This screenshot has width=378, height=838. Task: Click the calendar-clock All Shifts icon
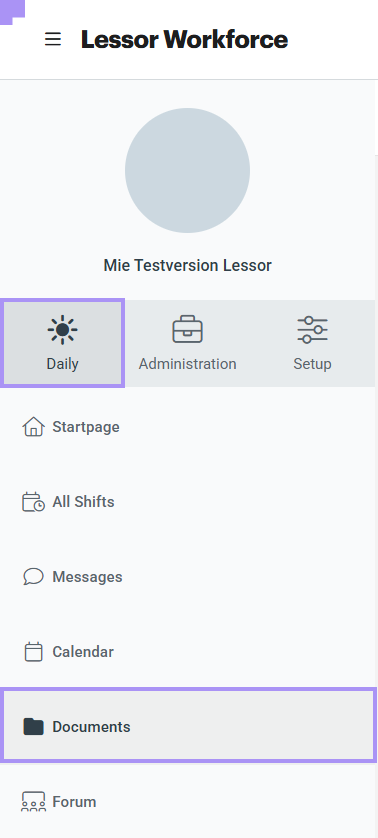point(33,502)
